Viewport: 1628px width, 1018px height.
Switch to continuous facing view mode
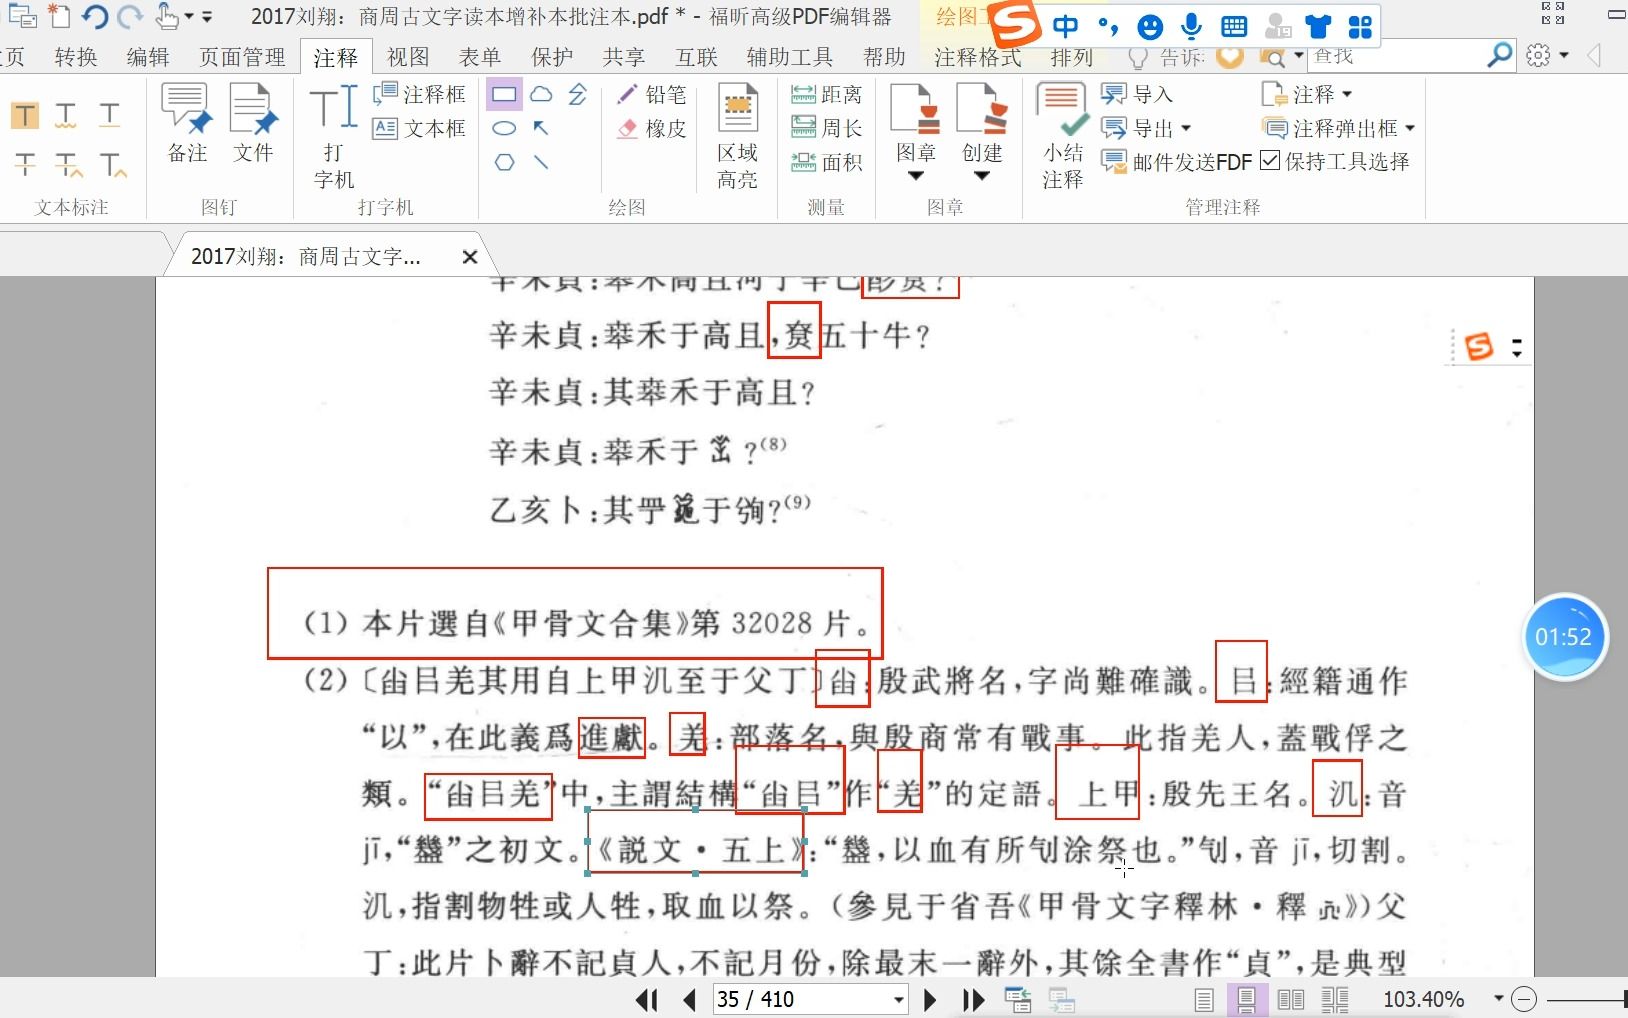1335,999
